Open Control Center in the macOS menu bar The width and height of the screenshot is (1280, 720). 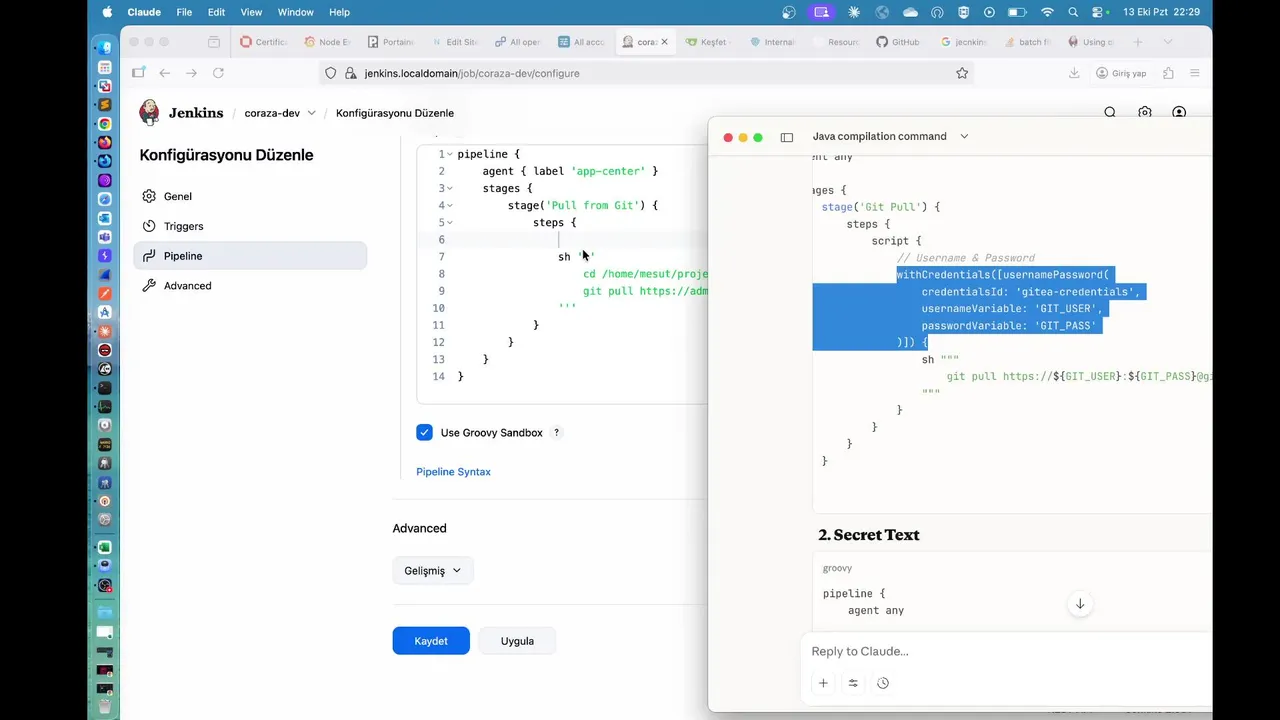pos(1099,12)
